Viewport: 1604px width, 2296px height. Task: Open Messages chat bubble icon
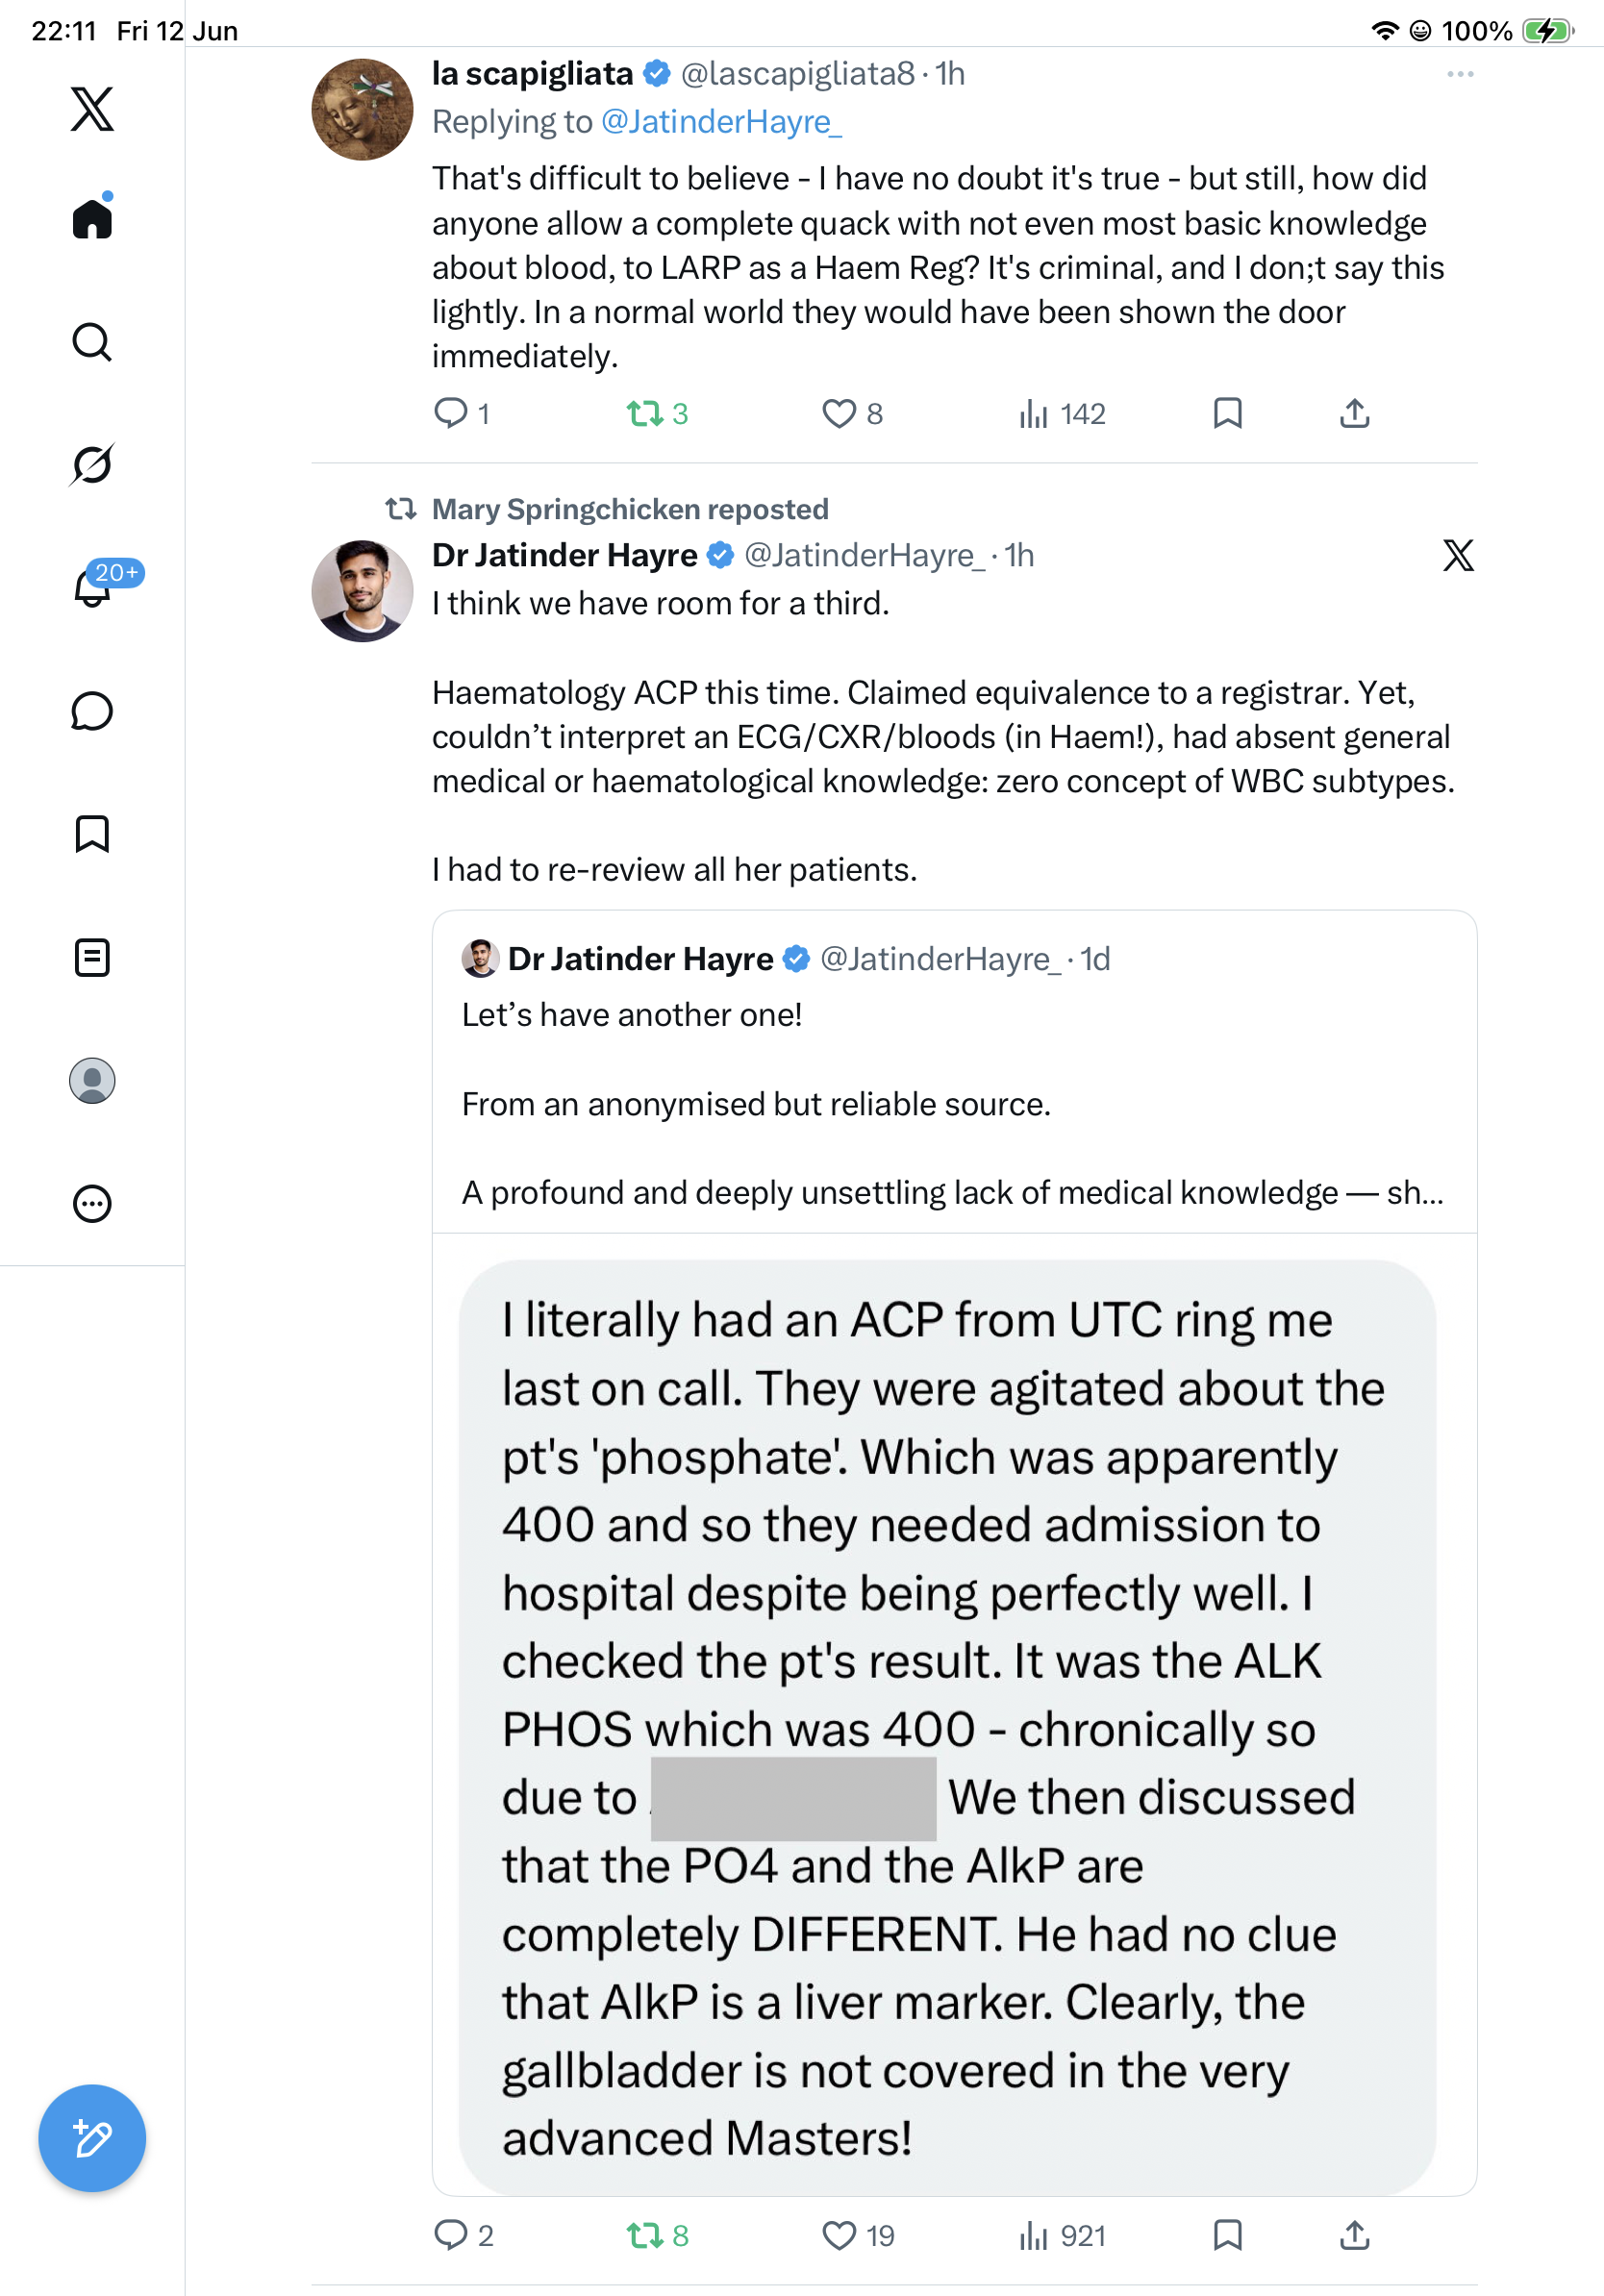point(92,711)
